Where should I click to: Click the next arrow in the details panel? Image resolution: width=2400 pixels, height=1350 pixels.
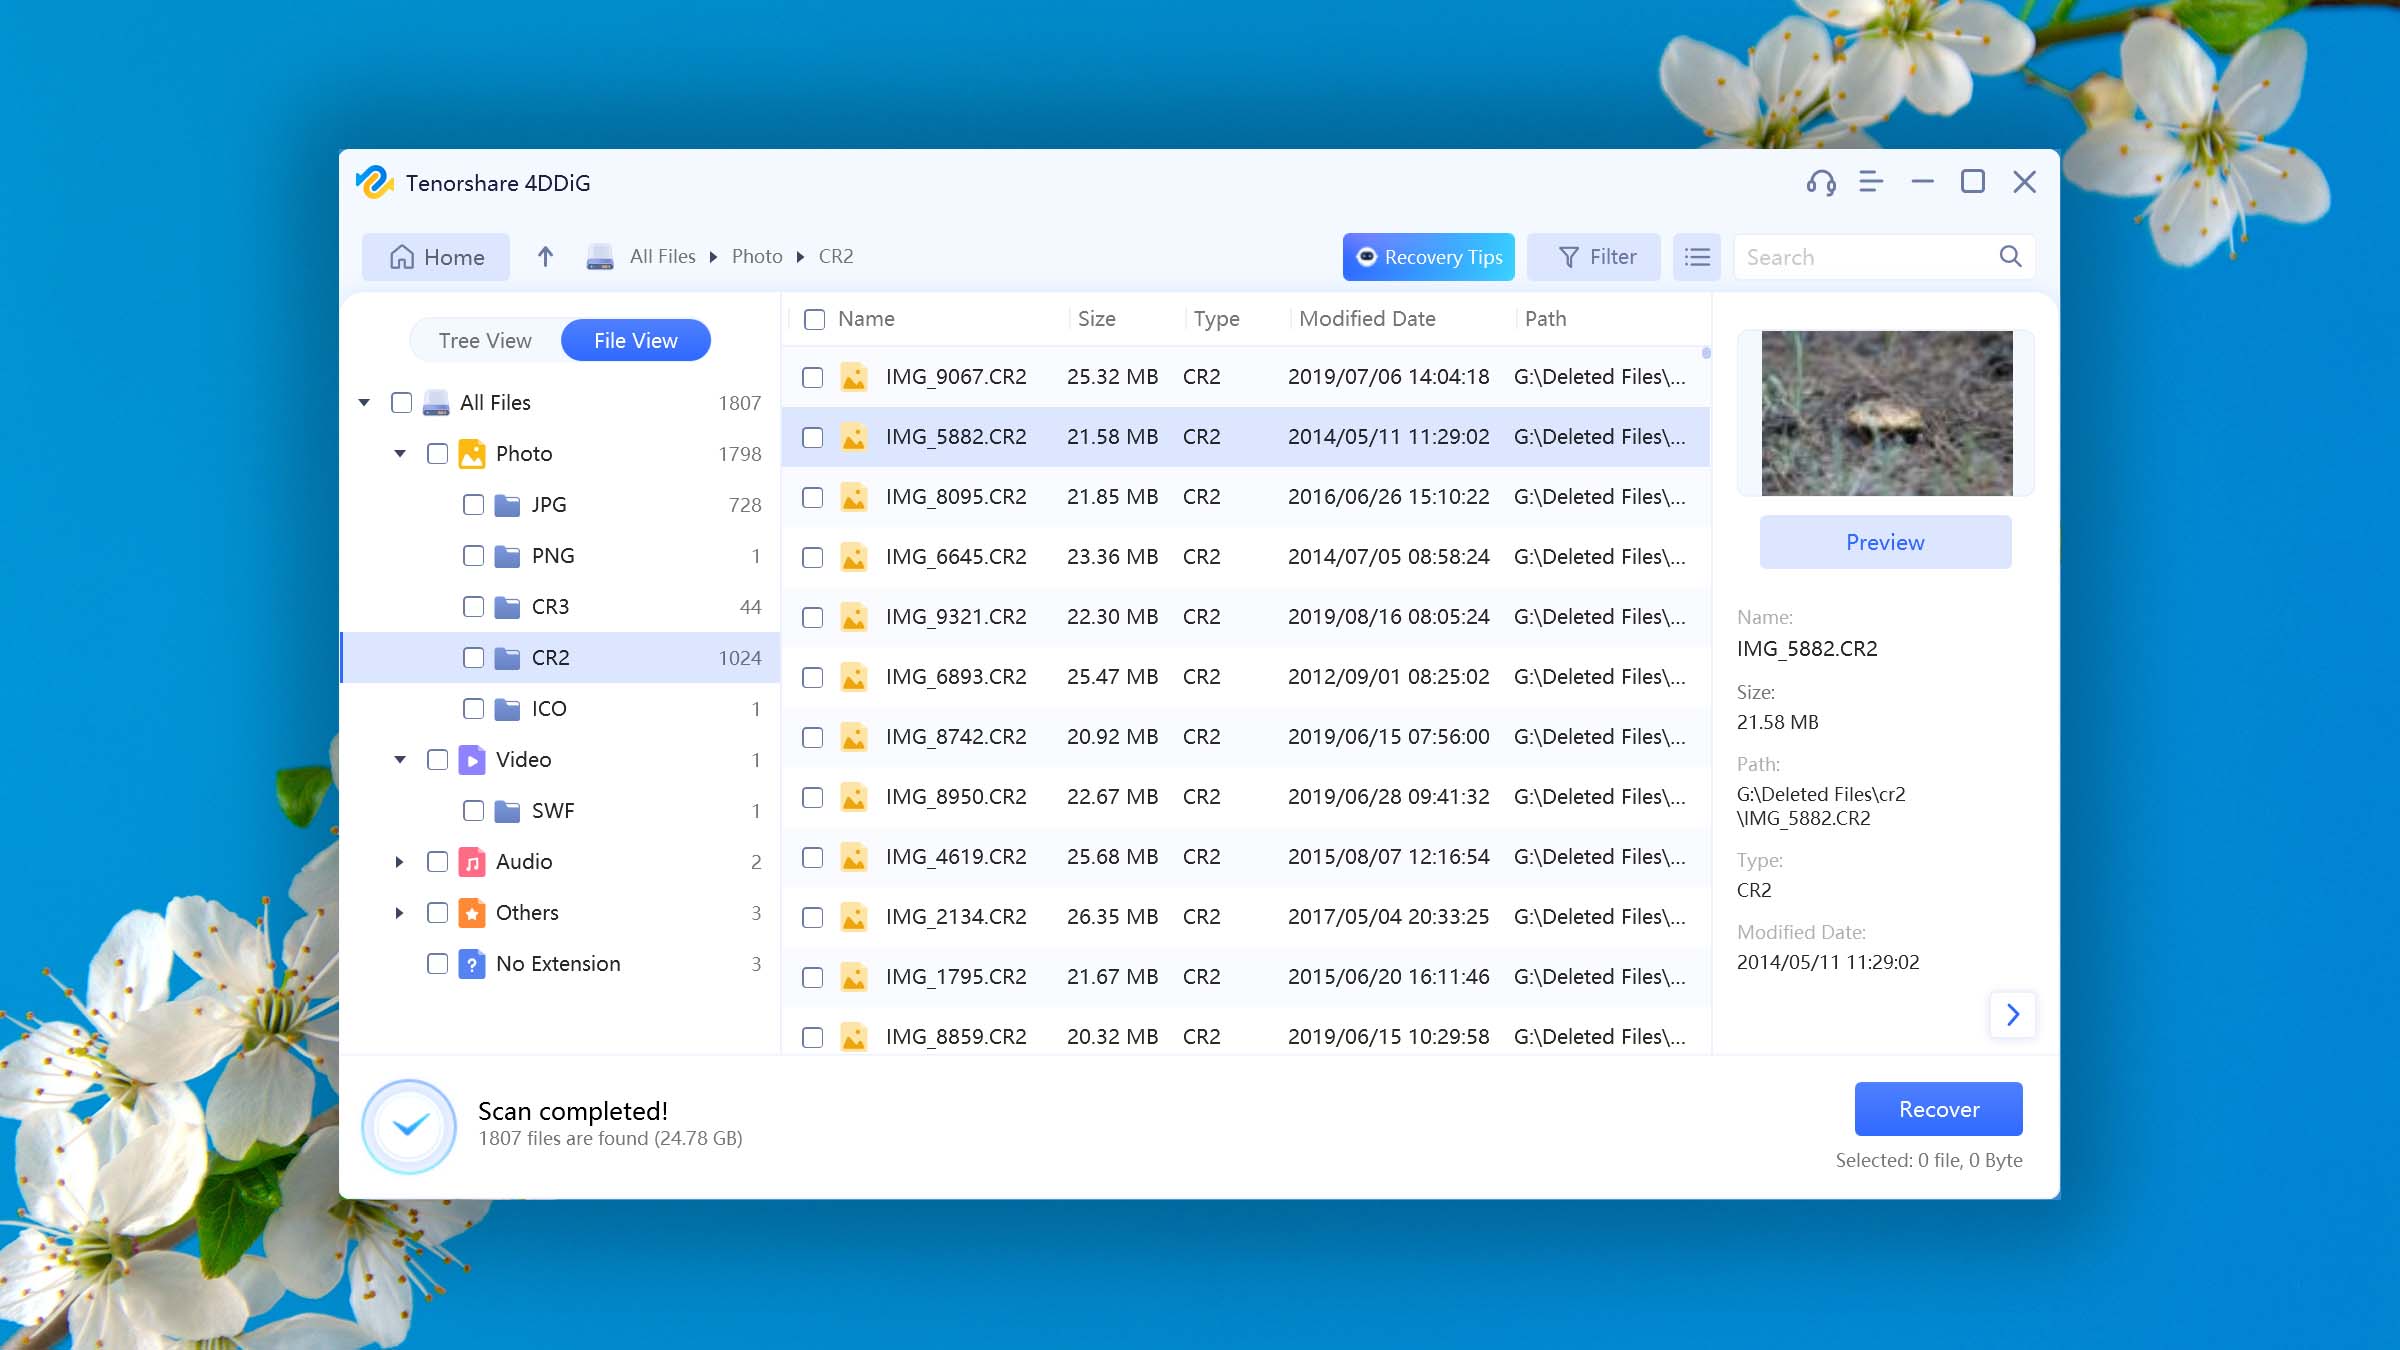(2013, 1015)
